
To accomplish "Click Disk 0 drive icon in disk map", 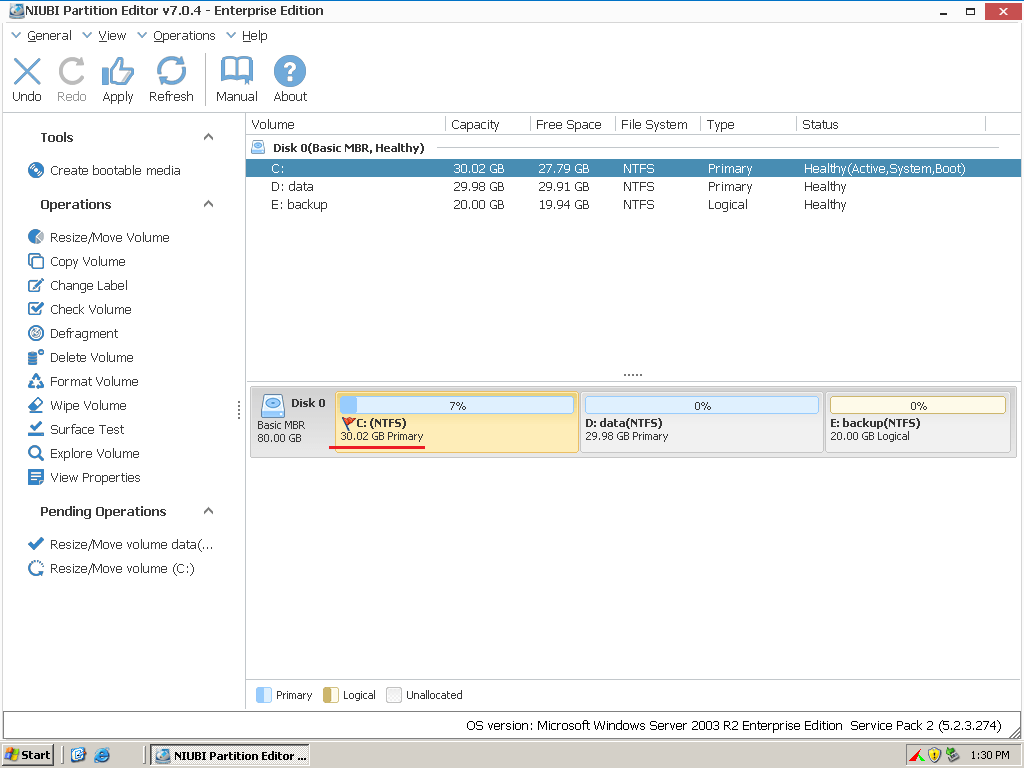I will point(272,406).
